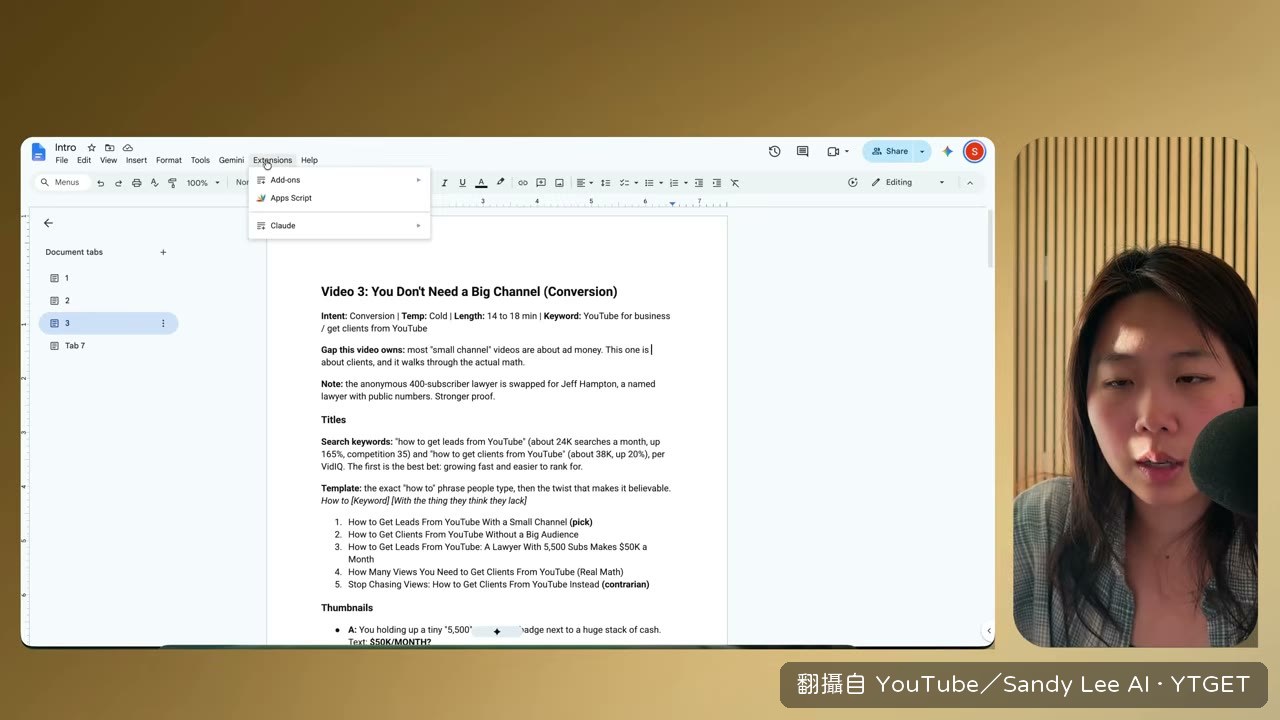The width and height of the screenshot is (1280, 720).
Task: Increase the indent
Action: click(717, 183)
